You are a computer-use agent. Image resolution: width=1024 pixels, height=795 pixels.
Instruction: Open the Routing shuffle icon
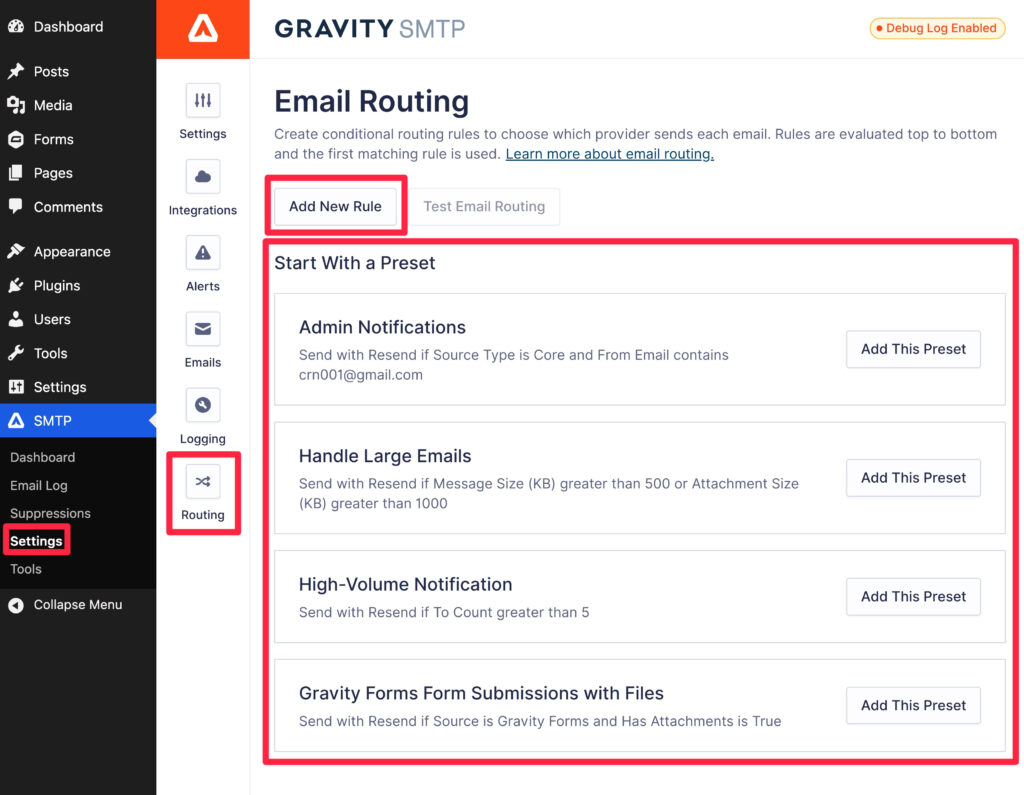tap(203, 481)
